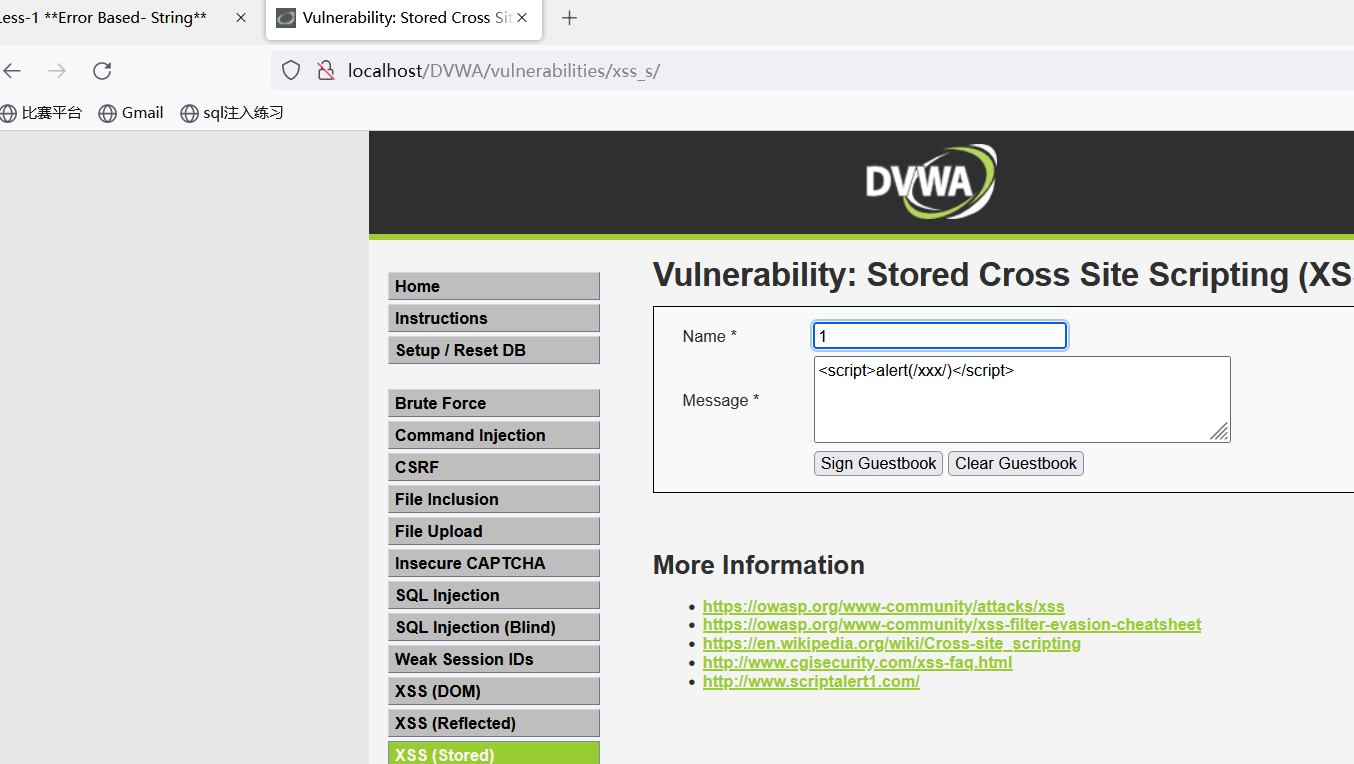Click the insecure connection lock icon
Screen dimensions: 1354x764
point(325,71)
